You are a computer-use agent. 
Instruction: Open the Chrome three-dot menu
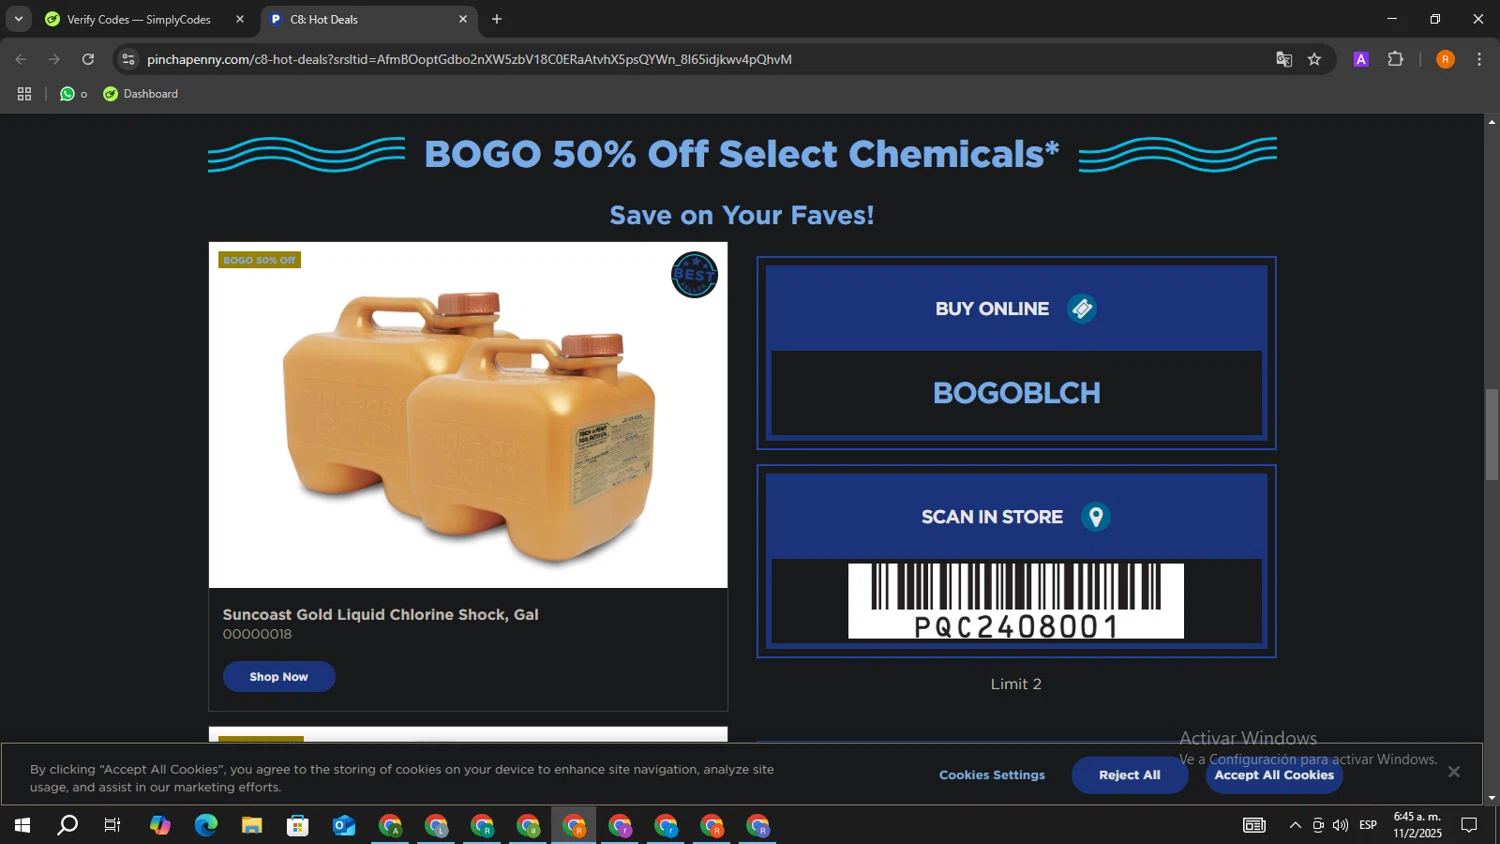1479,59
